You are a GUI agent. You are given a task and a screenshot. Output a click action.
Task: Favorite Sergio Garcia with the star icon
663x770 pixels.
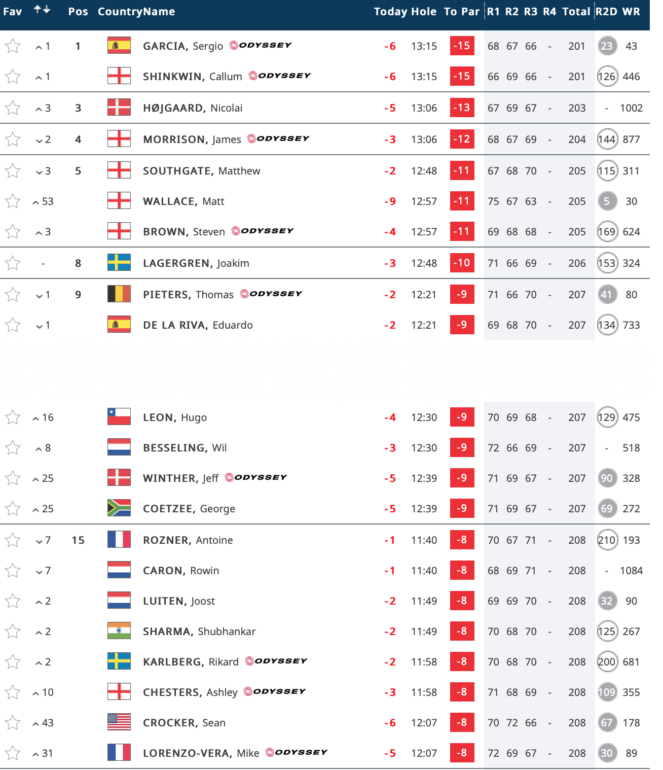coord(13,46)
